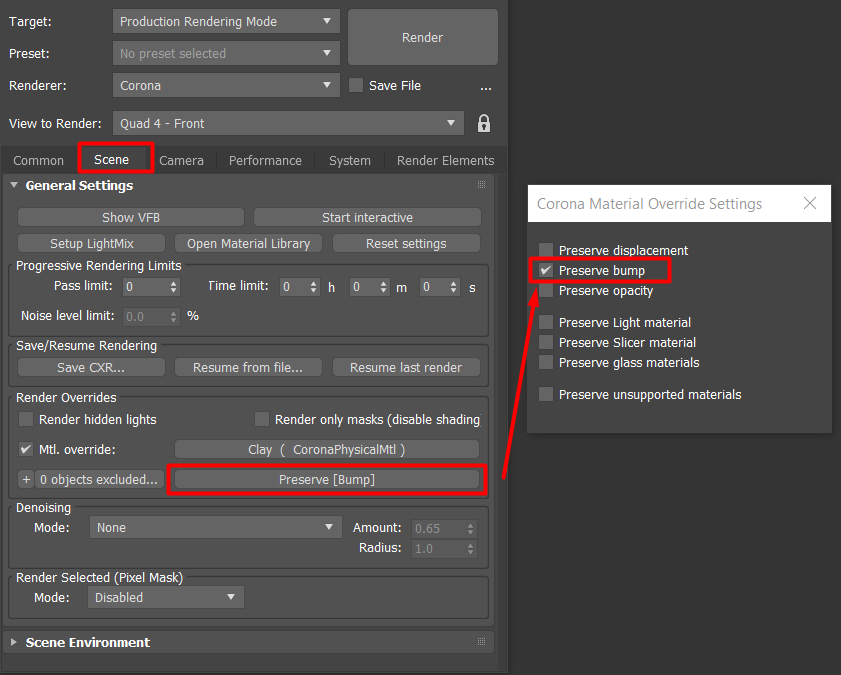Click the lock icon beside View to Render
This screenshot has height=675, width=841.
484,123
